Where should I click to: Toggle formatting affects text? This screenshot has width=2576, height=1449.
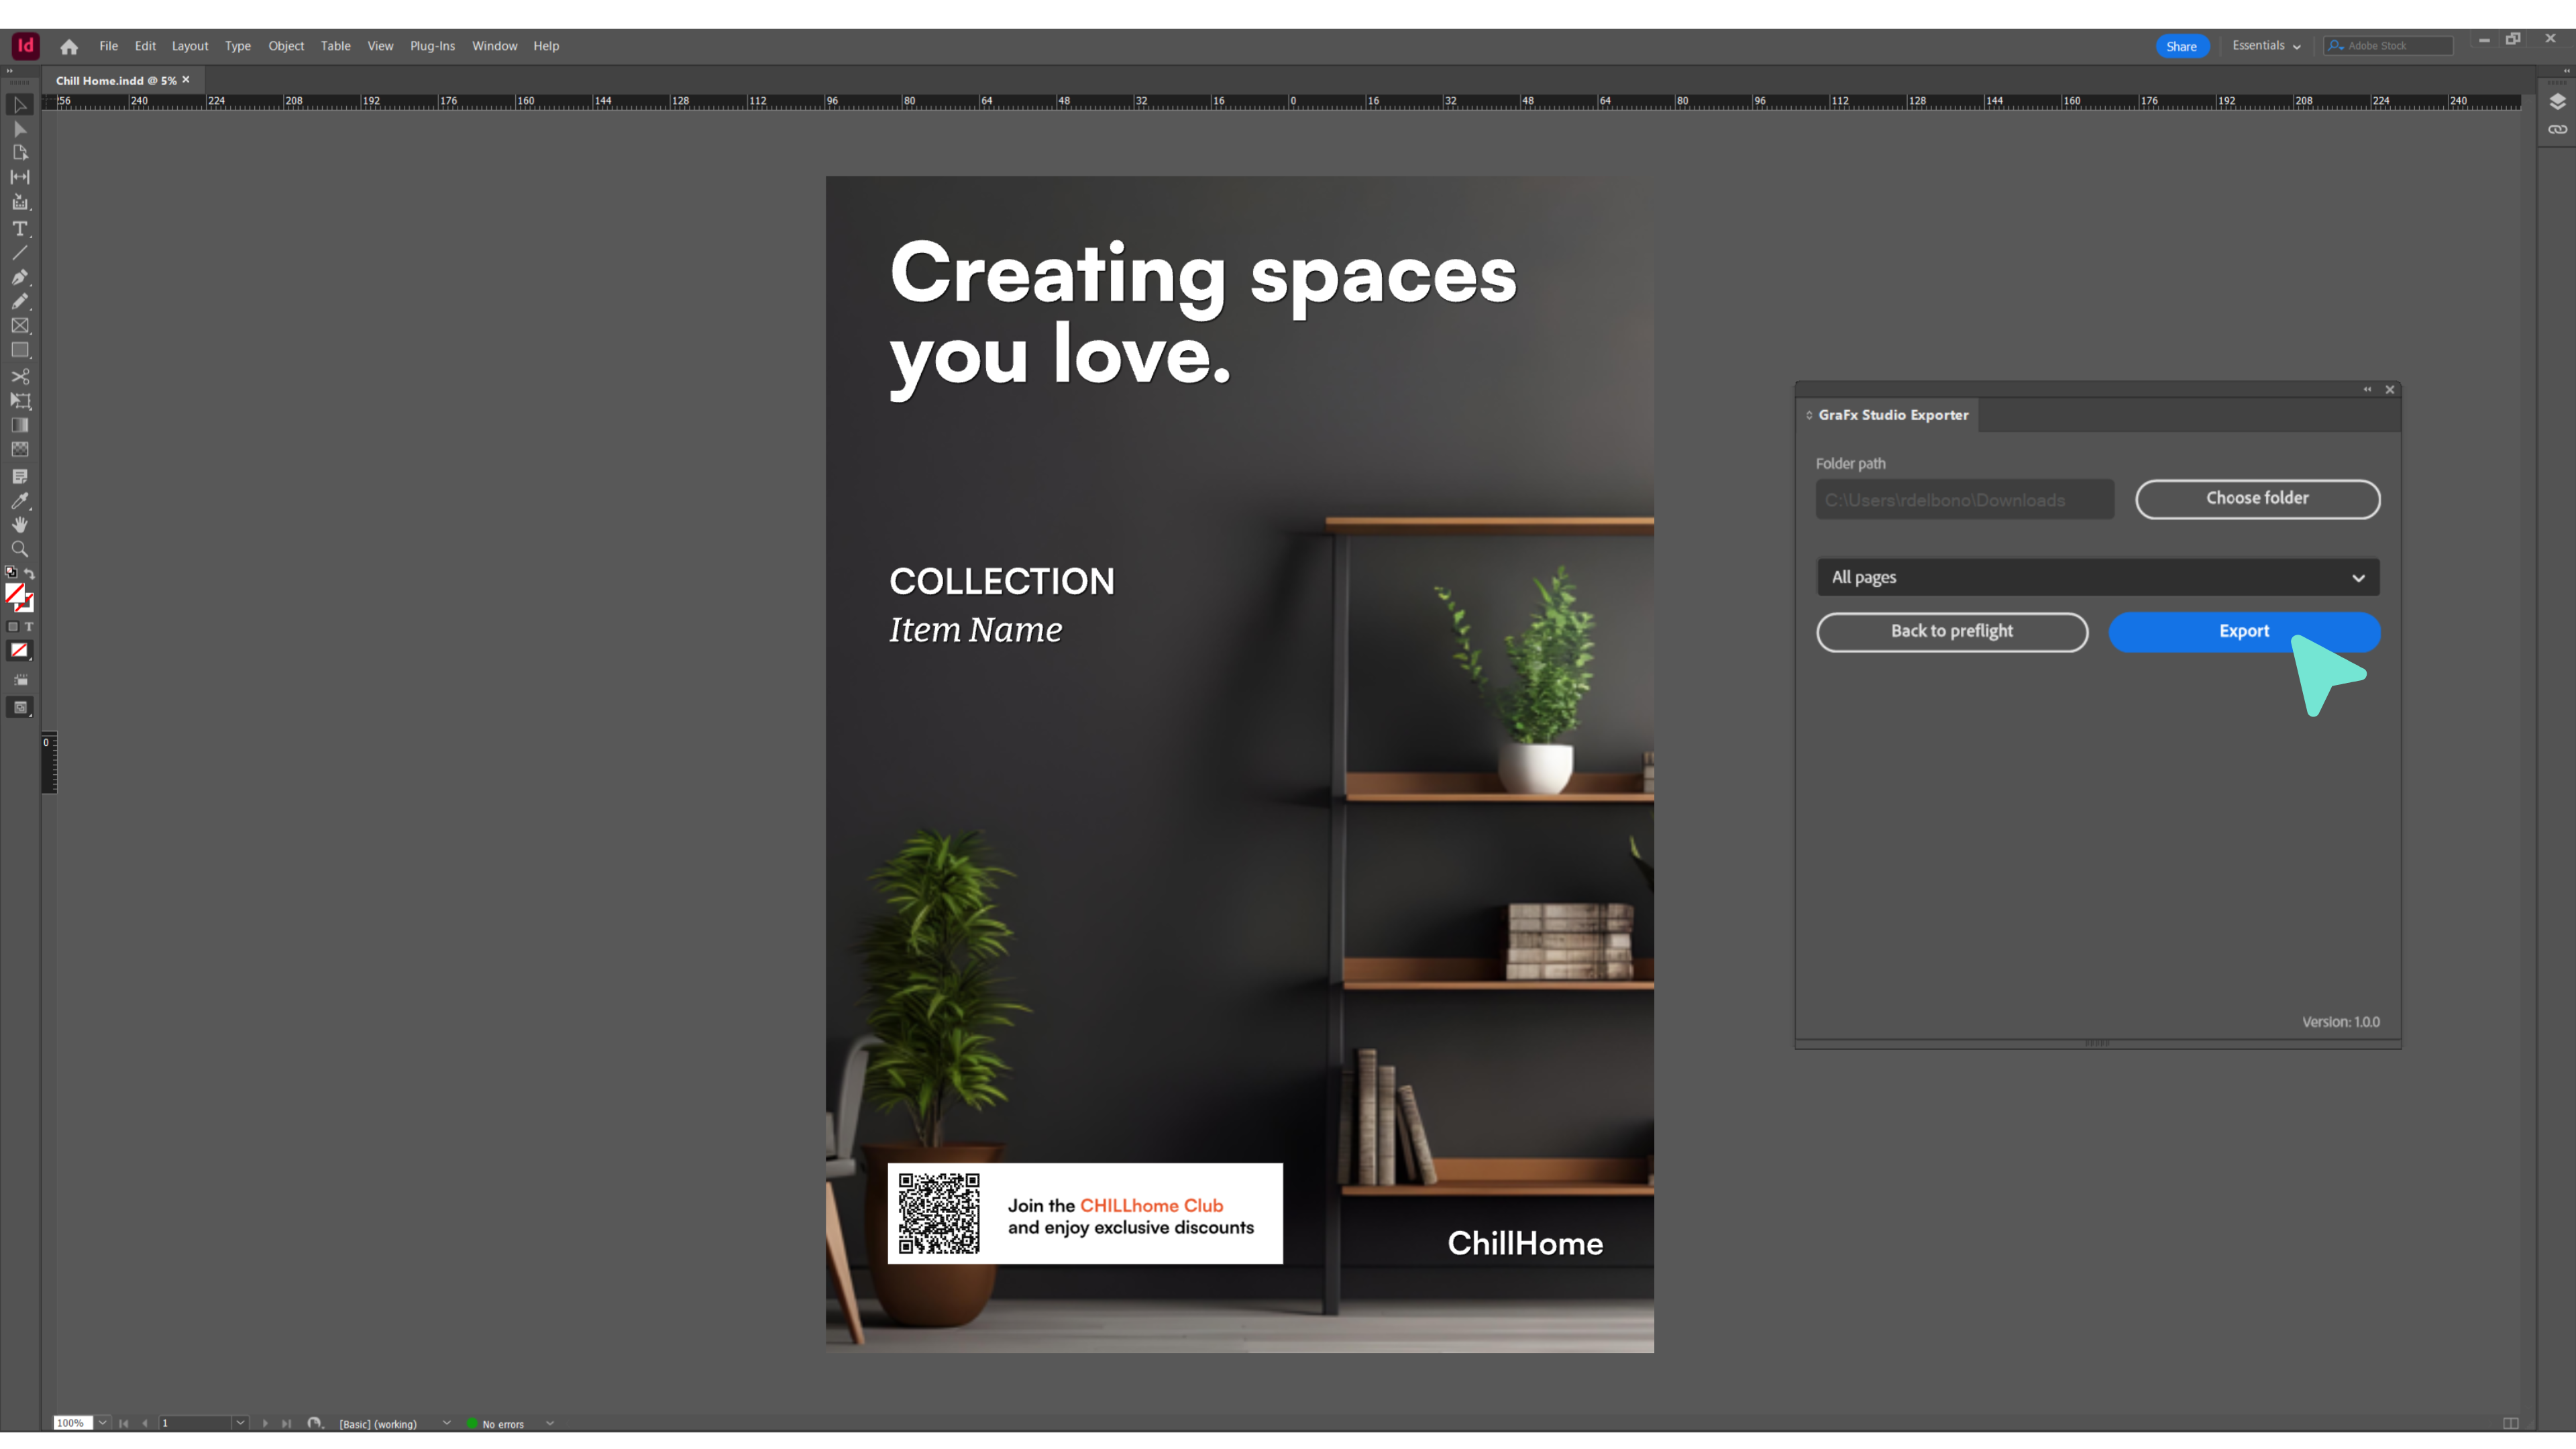pos(29,627)
